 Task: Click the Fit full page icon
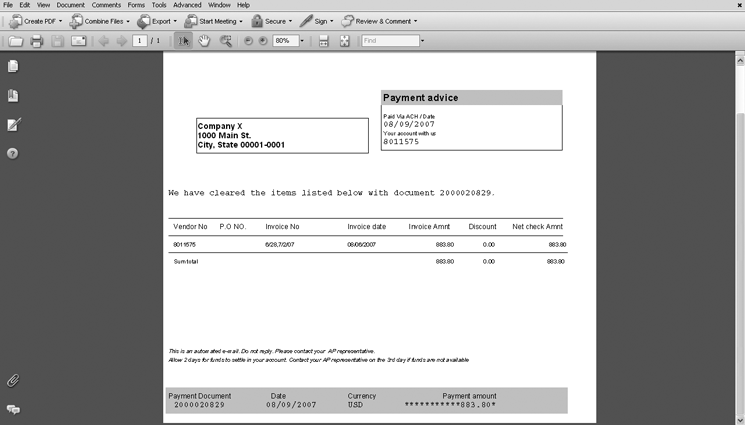[x=344, y=41]
